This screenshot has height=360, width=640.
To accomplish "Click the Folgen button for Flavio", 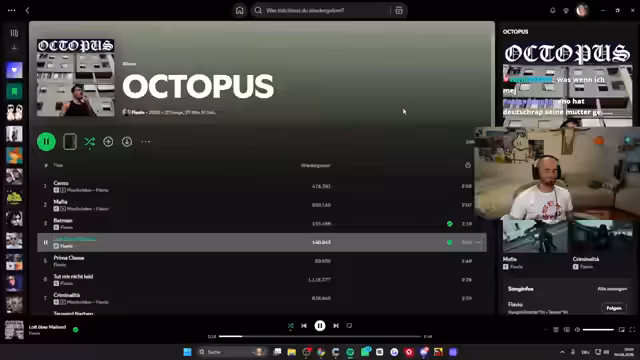I will point(614,308).
